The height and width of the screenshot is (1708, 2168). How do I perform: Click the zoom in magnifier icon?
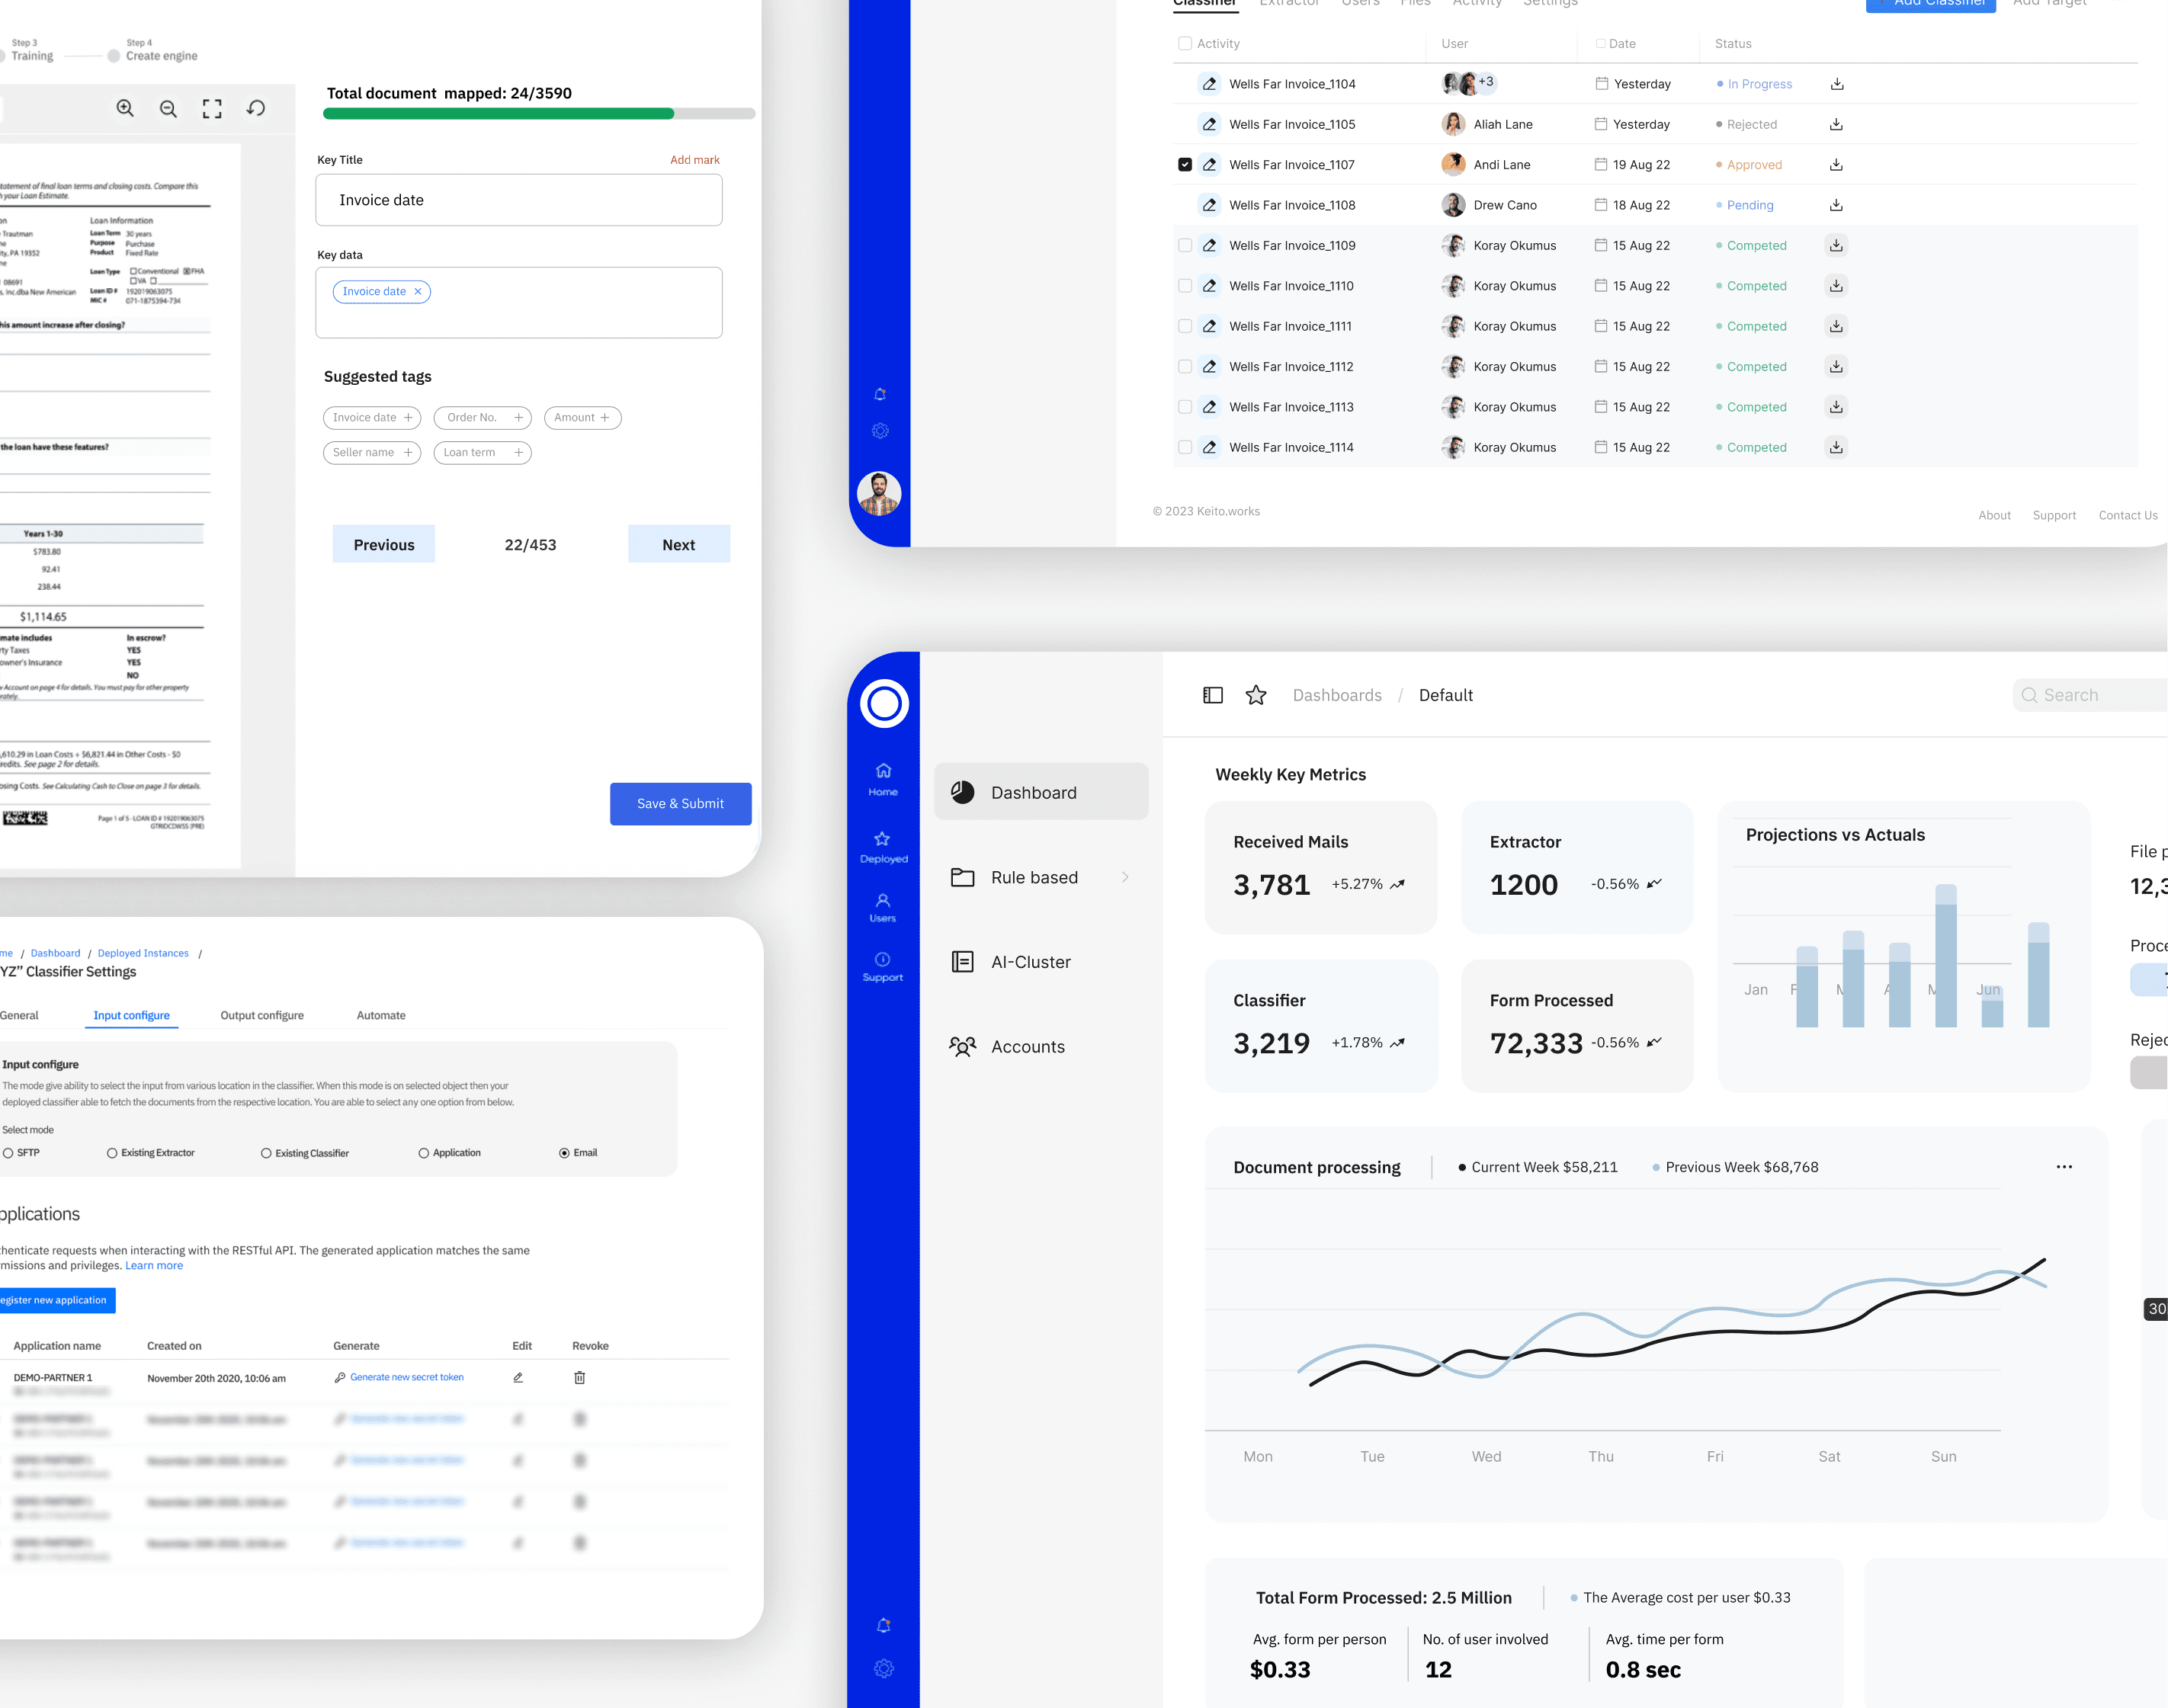[x=125, y=108]
